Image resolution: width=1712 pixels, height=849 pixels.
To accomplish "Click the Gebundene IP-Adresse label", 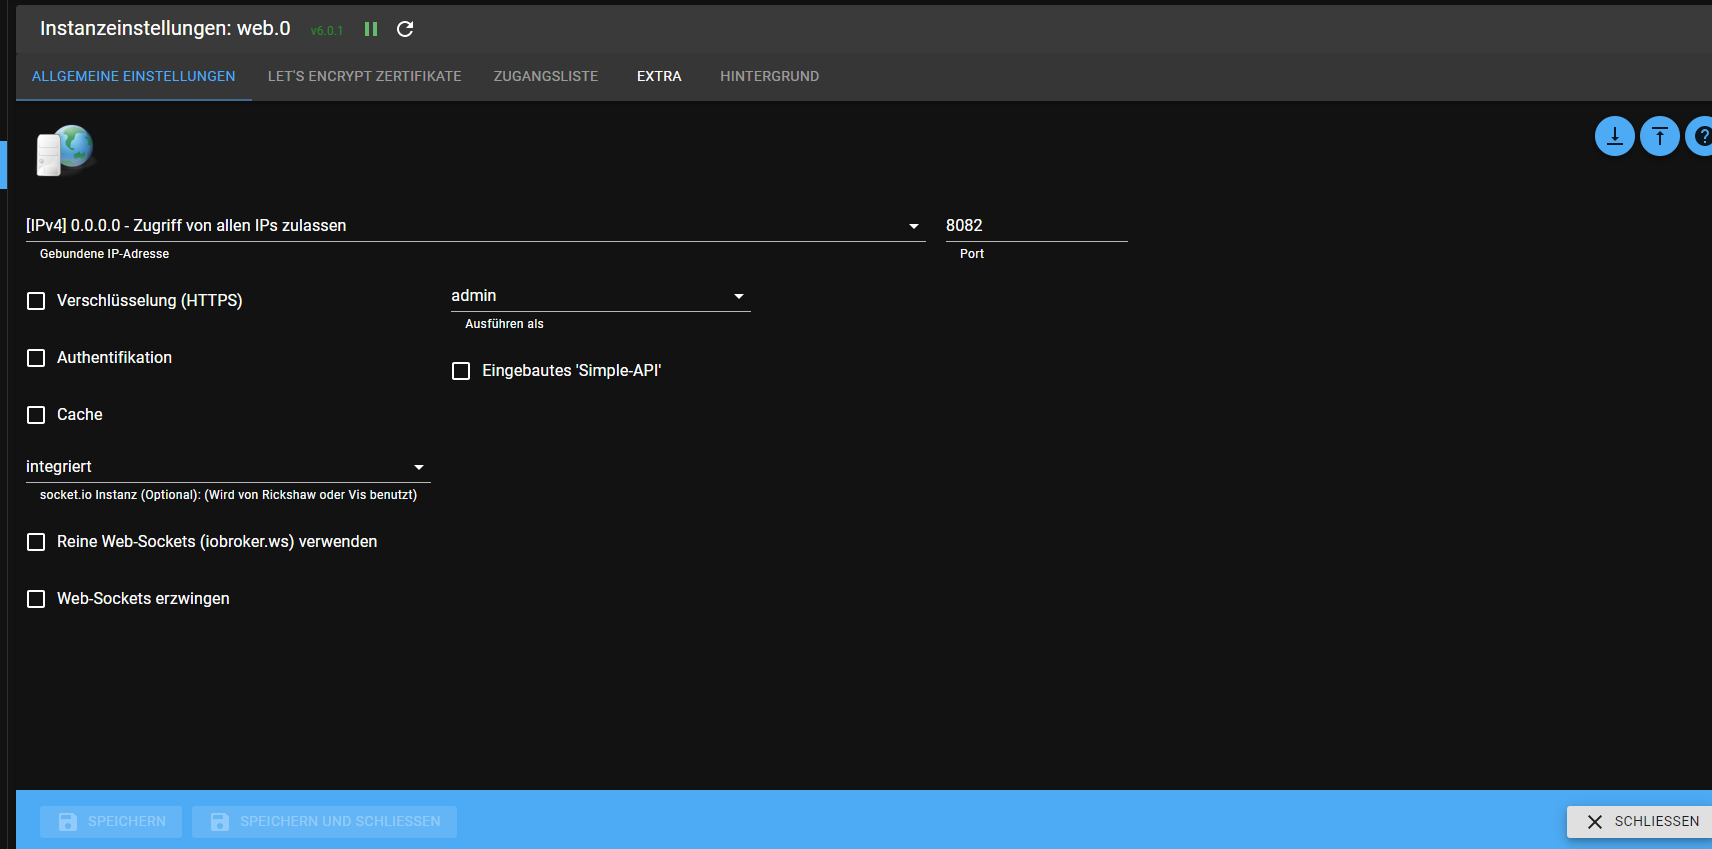I will pos(104,254).
